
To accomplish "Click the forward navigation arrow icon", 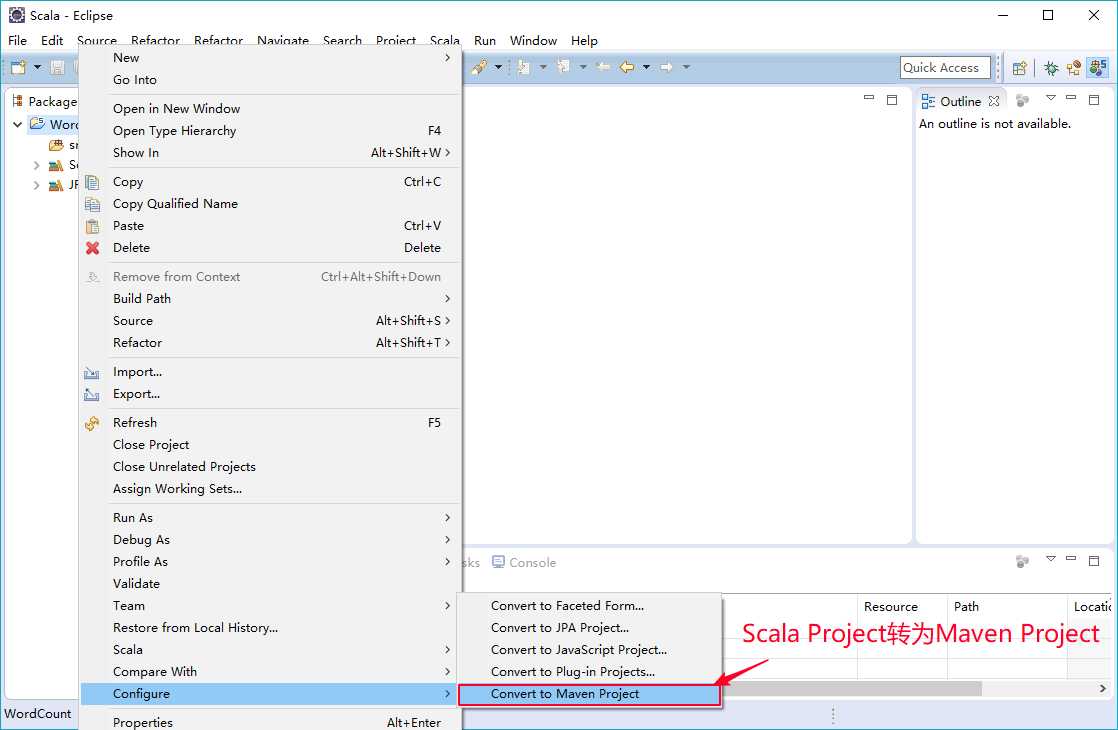I will coord(667,67).
